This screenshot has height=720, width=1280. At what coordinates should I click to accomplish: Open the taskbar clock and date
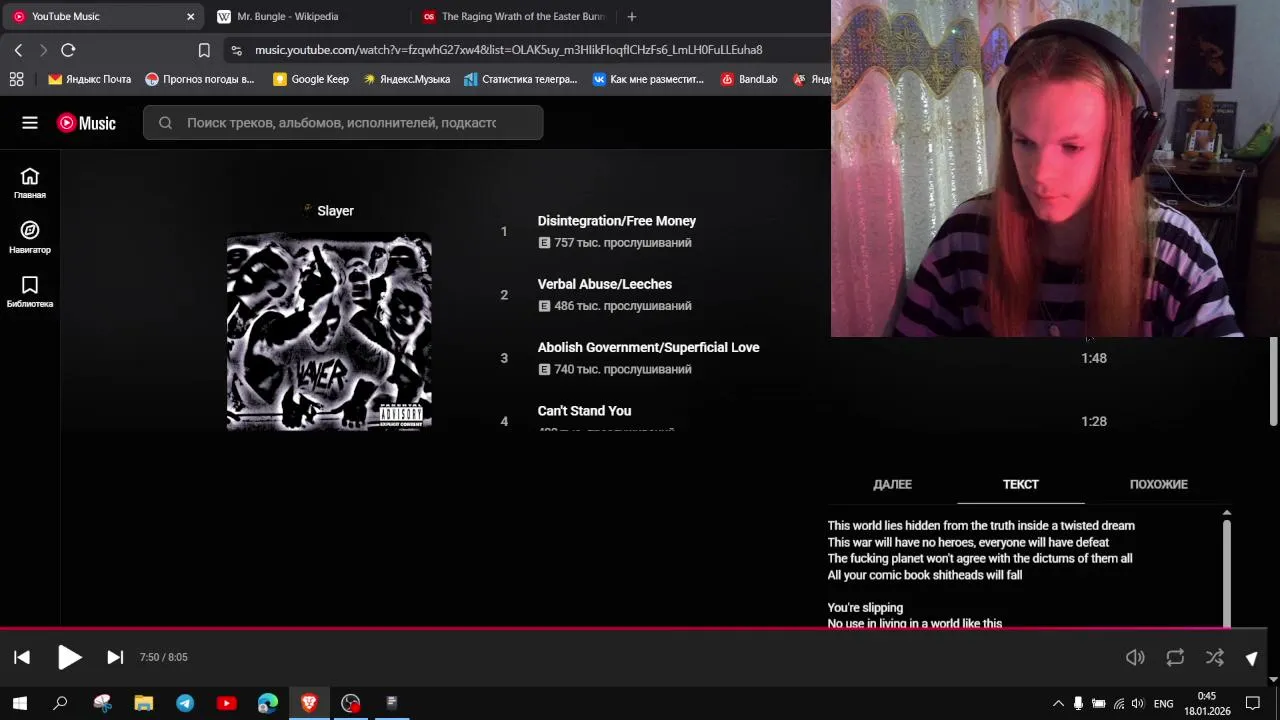(x=1207, y=704)
